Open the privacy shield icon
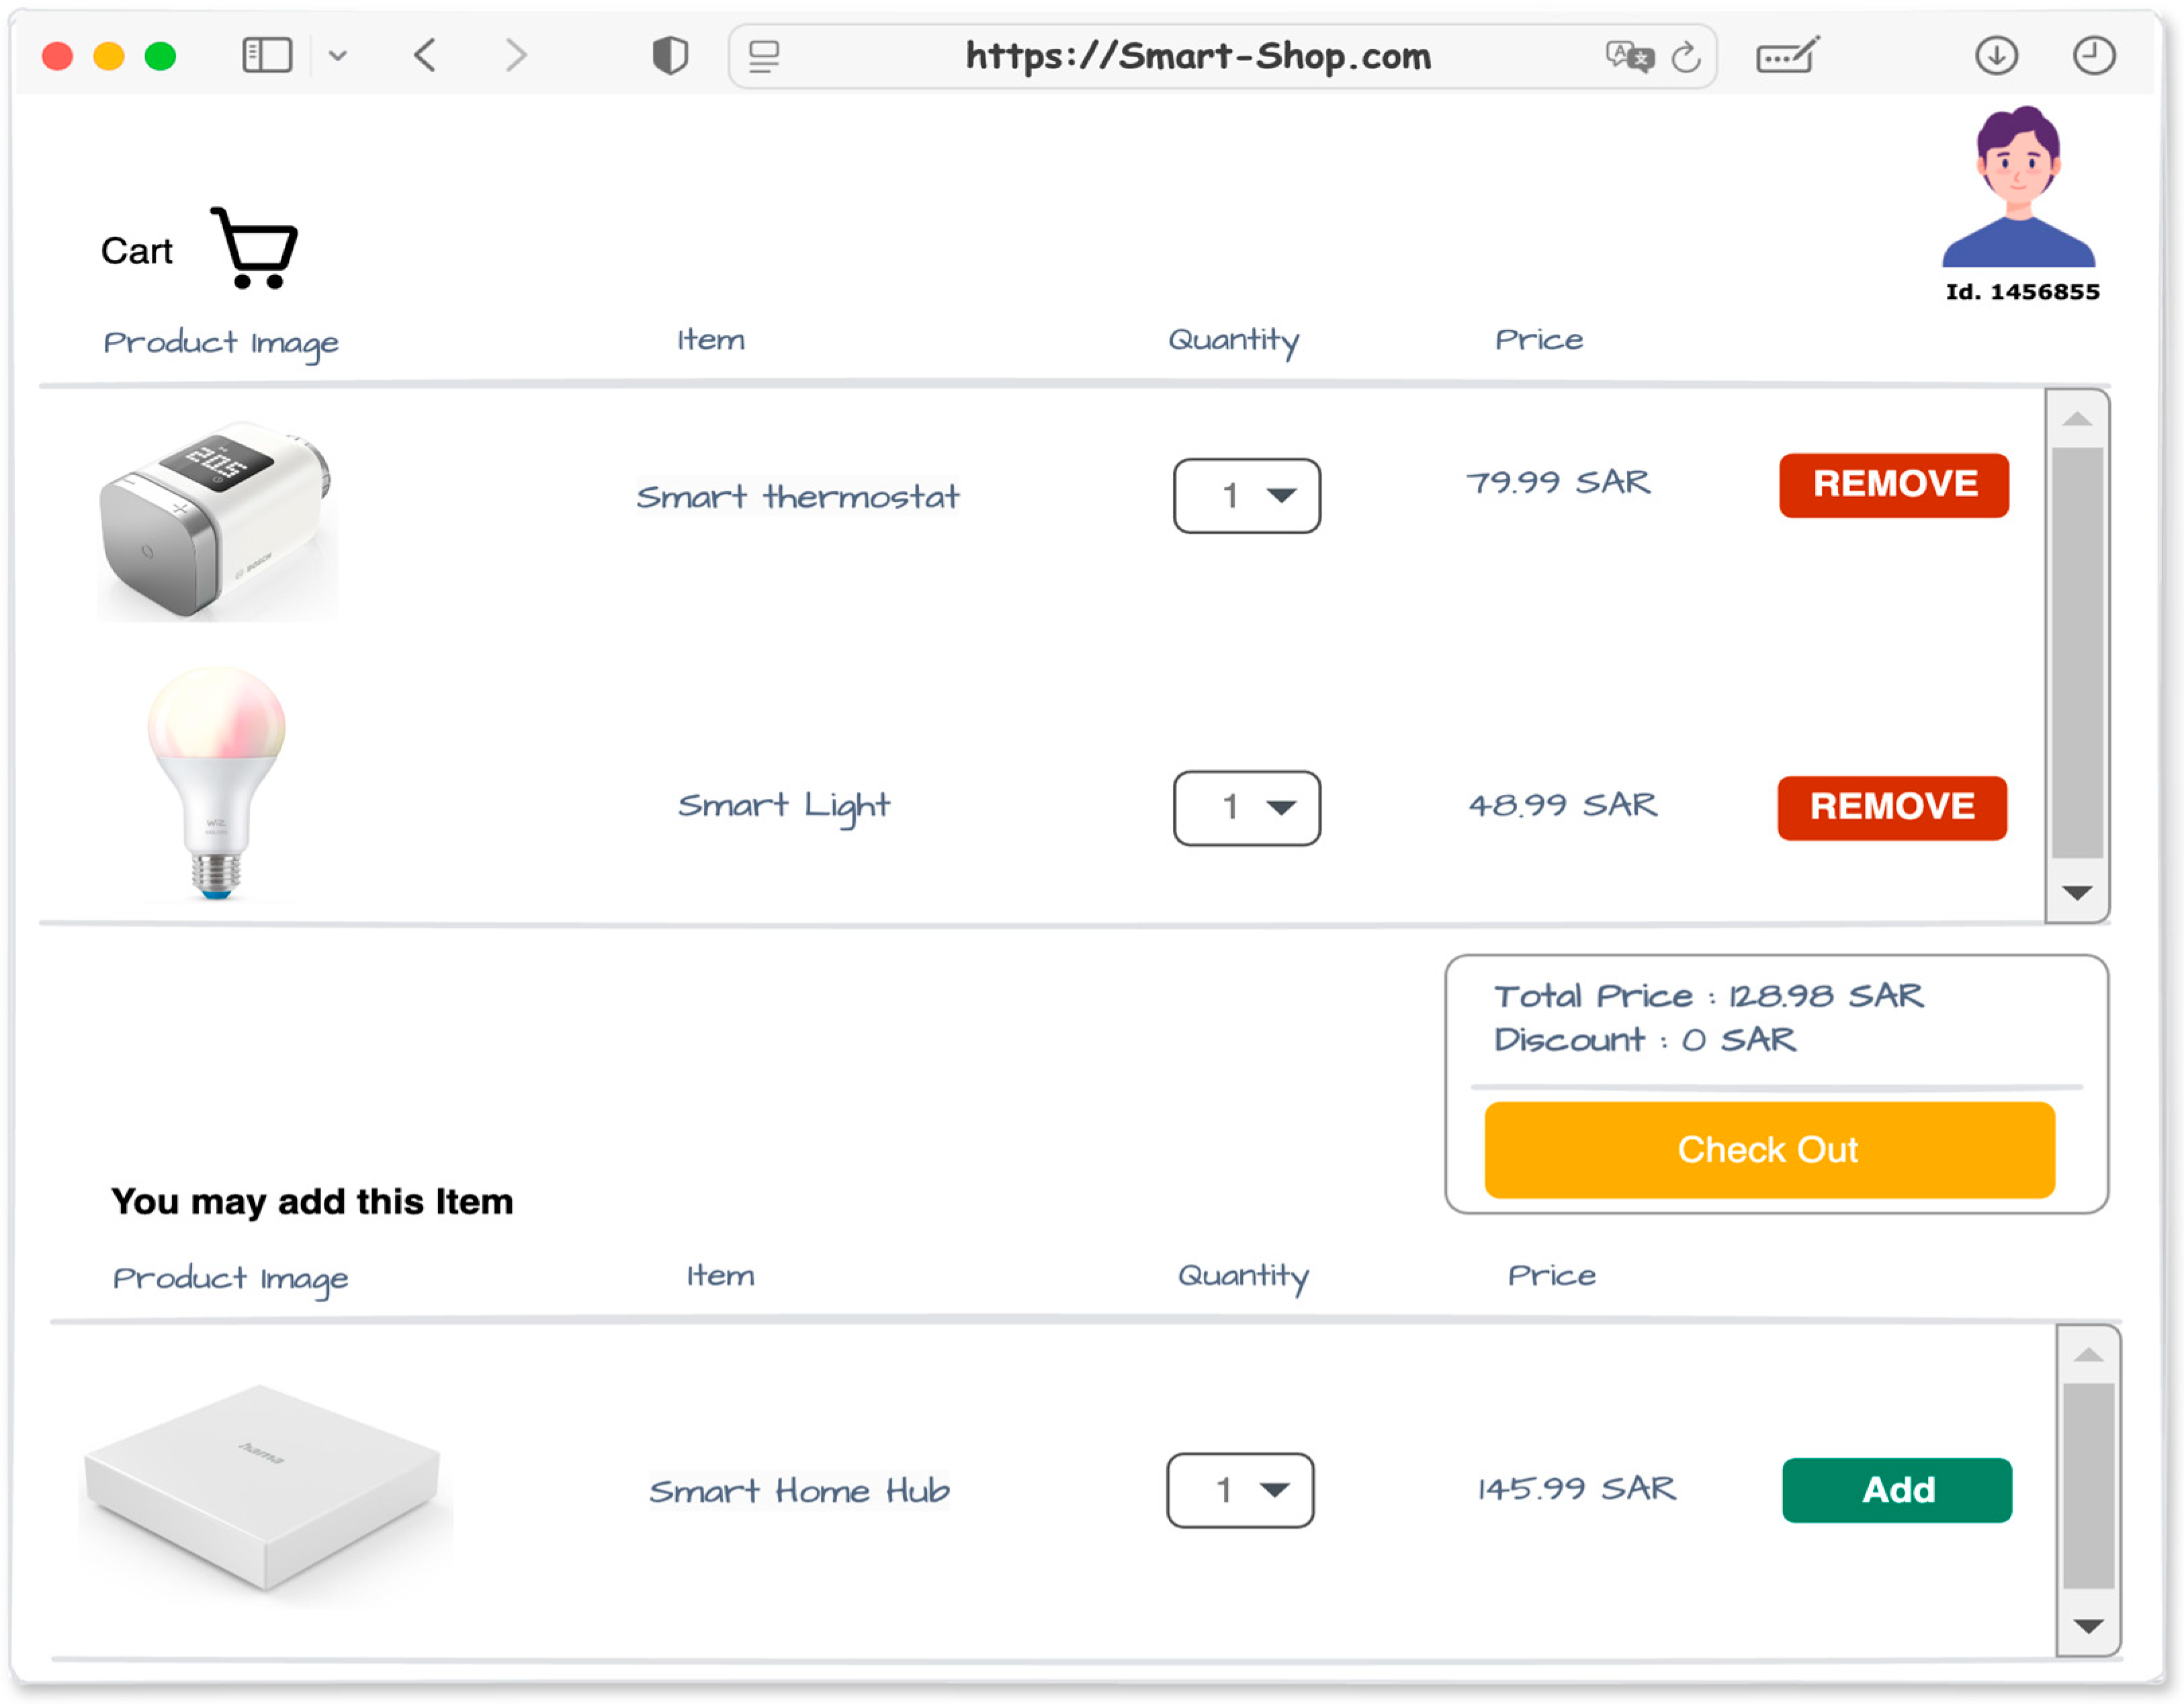 point(670,55)
